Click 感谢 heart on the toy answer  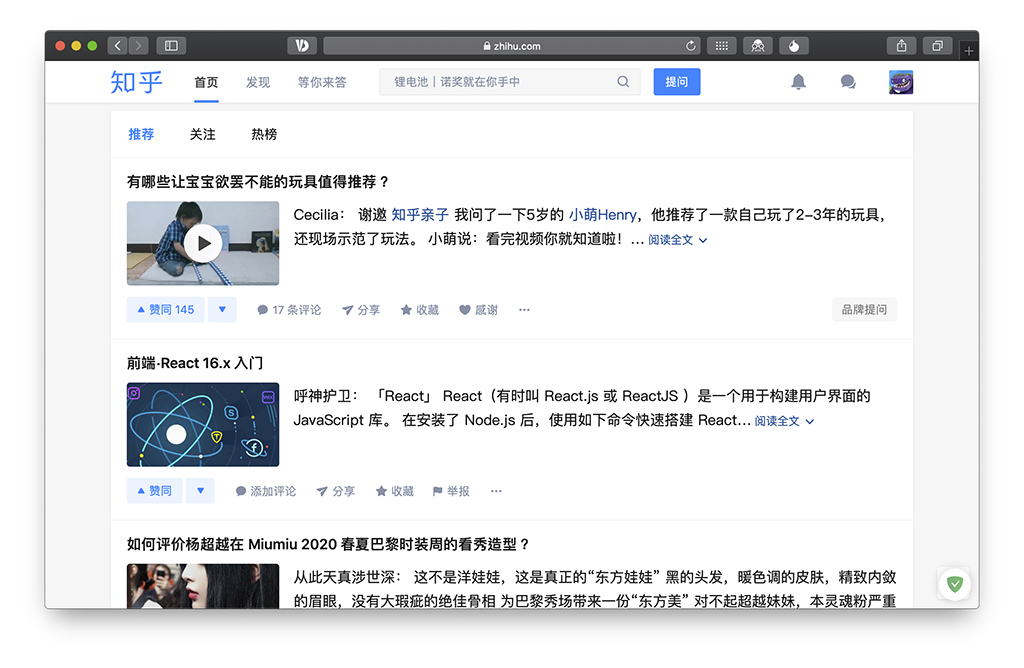478,310
